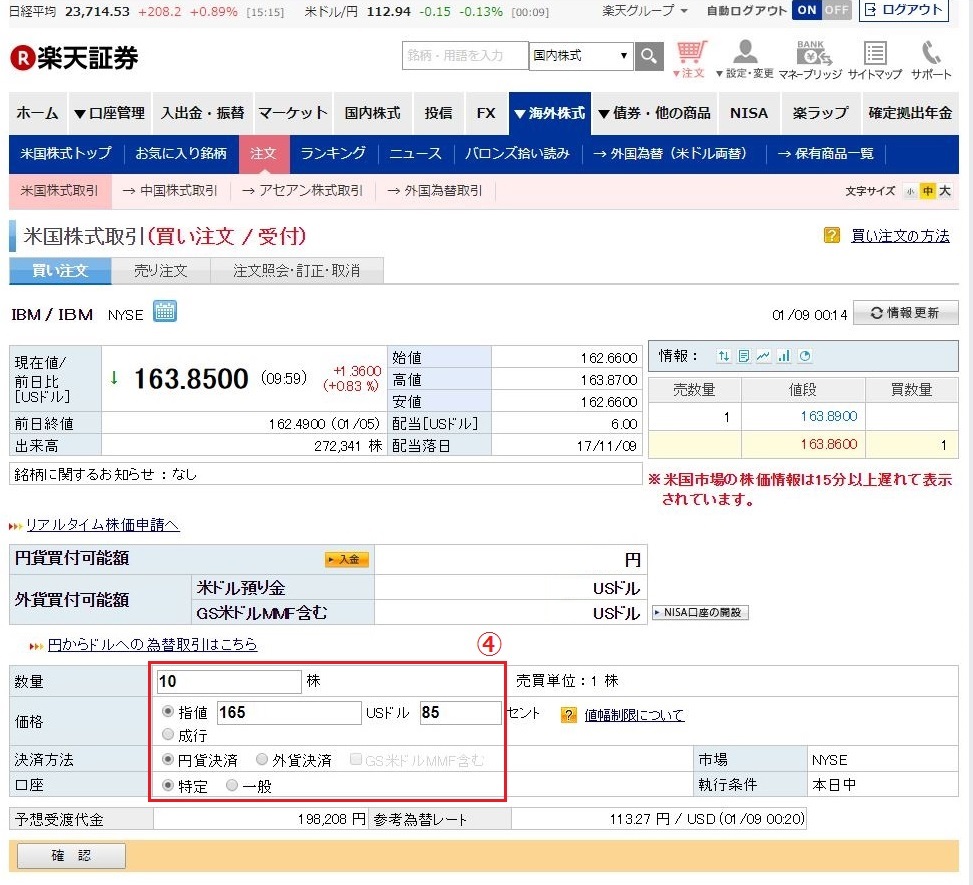973x885 pixels.
Task: Open お気に入り銘柄 submenu
Action: coord(181,153)
